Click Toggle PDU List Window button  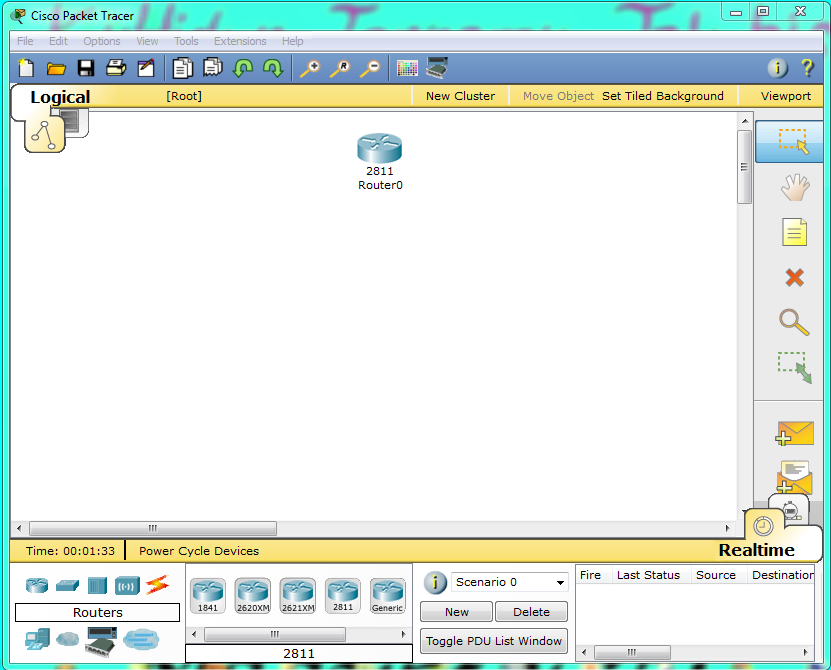493,641
